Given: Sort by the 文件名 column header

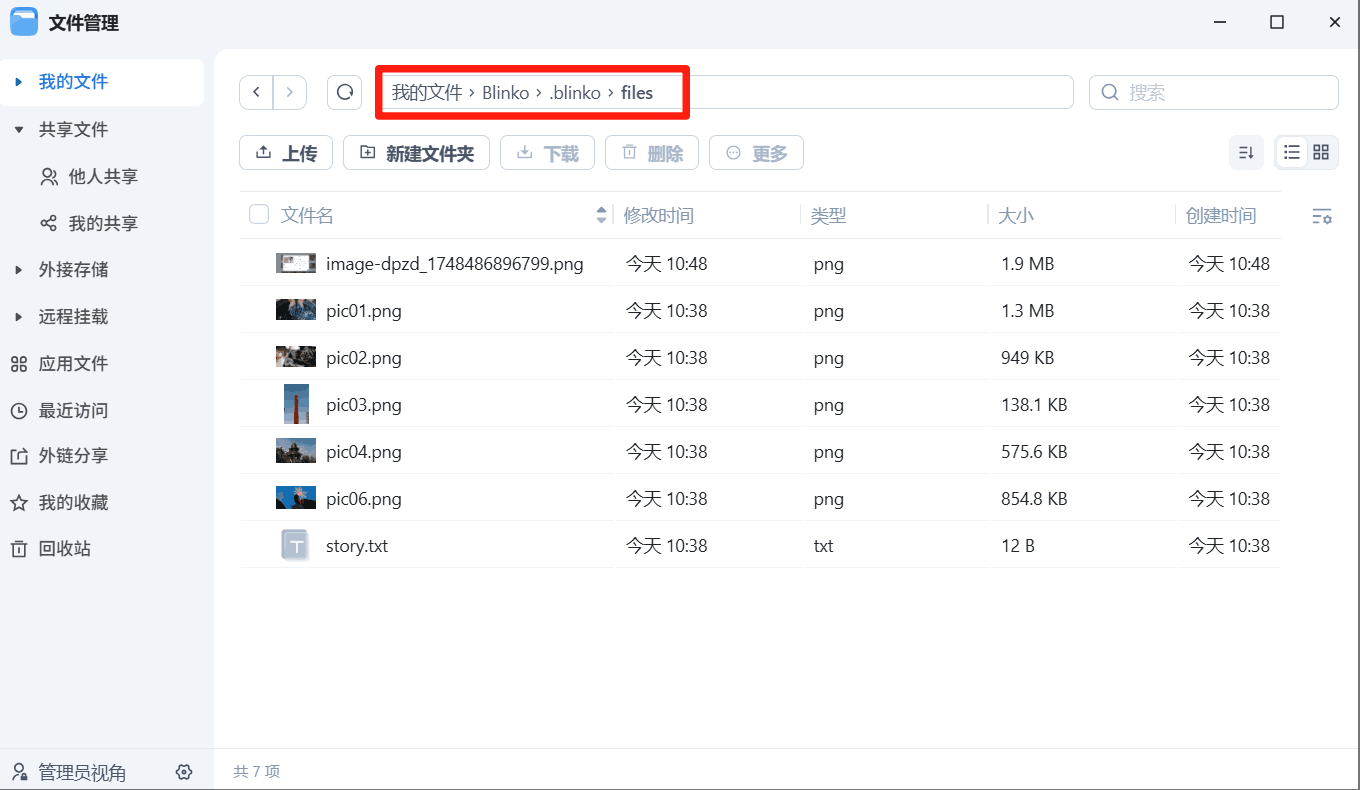Looking at the screenshot, I should point(307,215).
